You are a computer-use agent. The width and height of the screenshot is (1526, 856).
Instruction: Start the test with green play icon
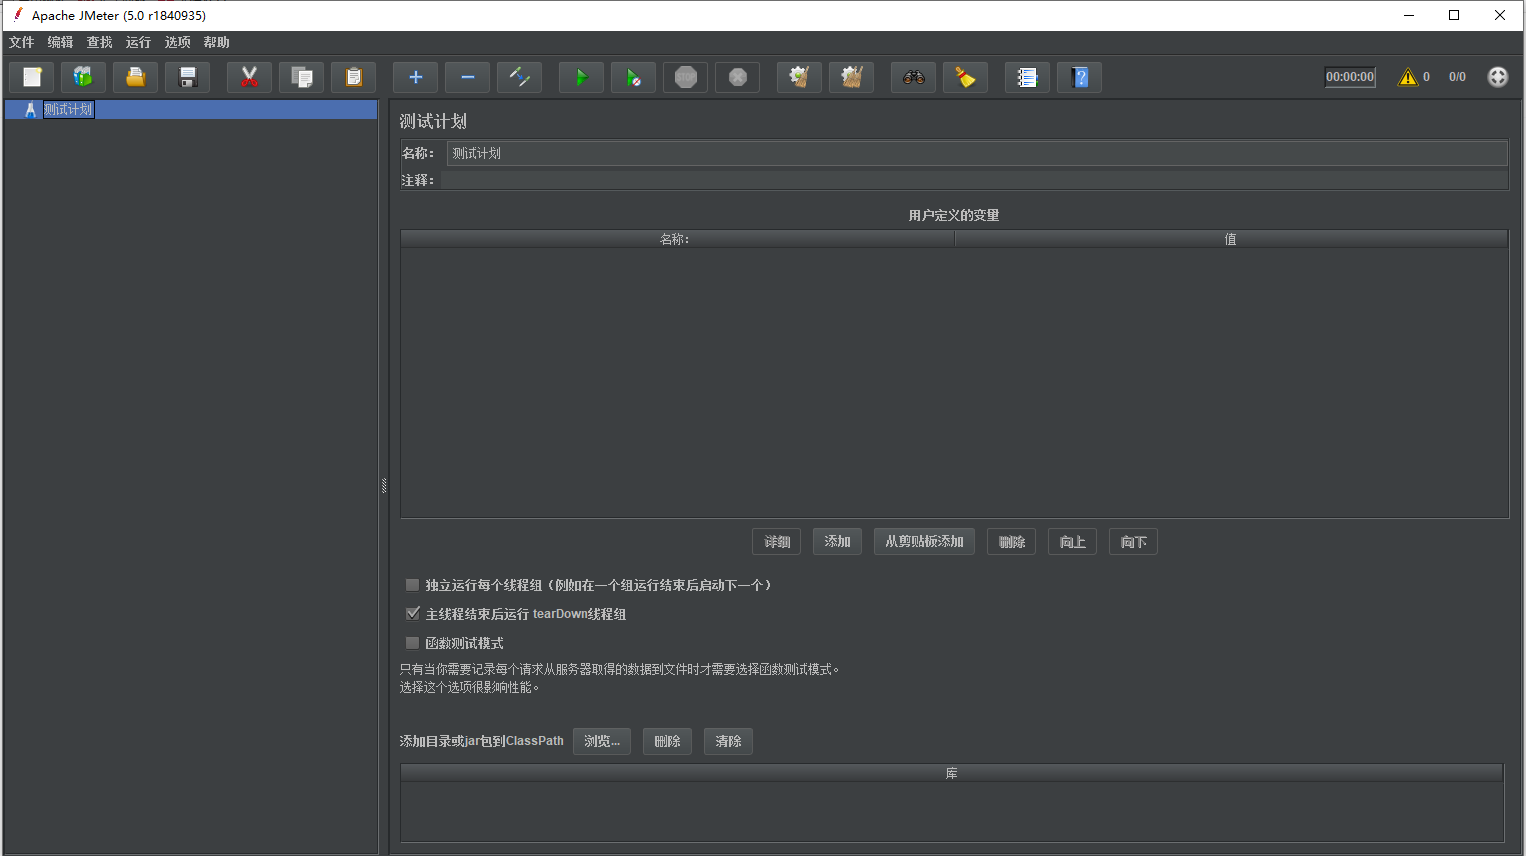[x=582, y=77]
